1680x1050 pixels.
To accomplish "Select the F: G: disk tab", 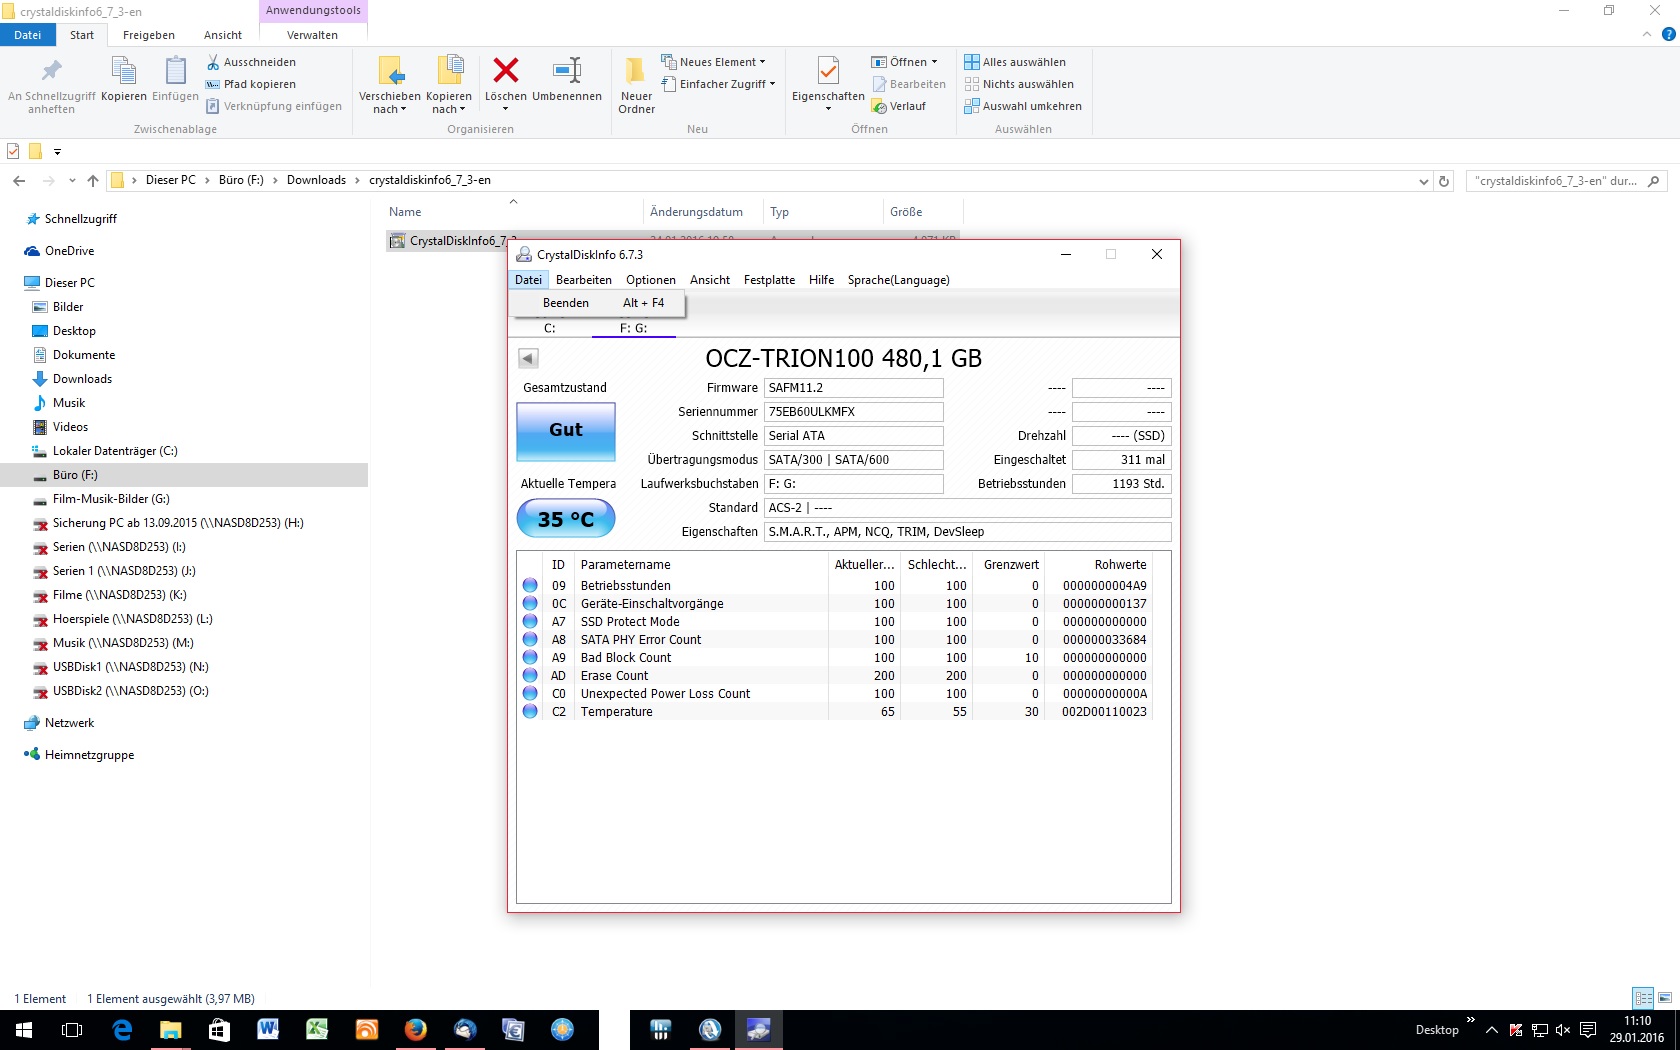I will 634,328.
